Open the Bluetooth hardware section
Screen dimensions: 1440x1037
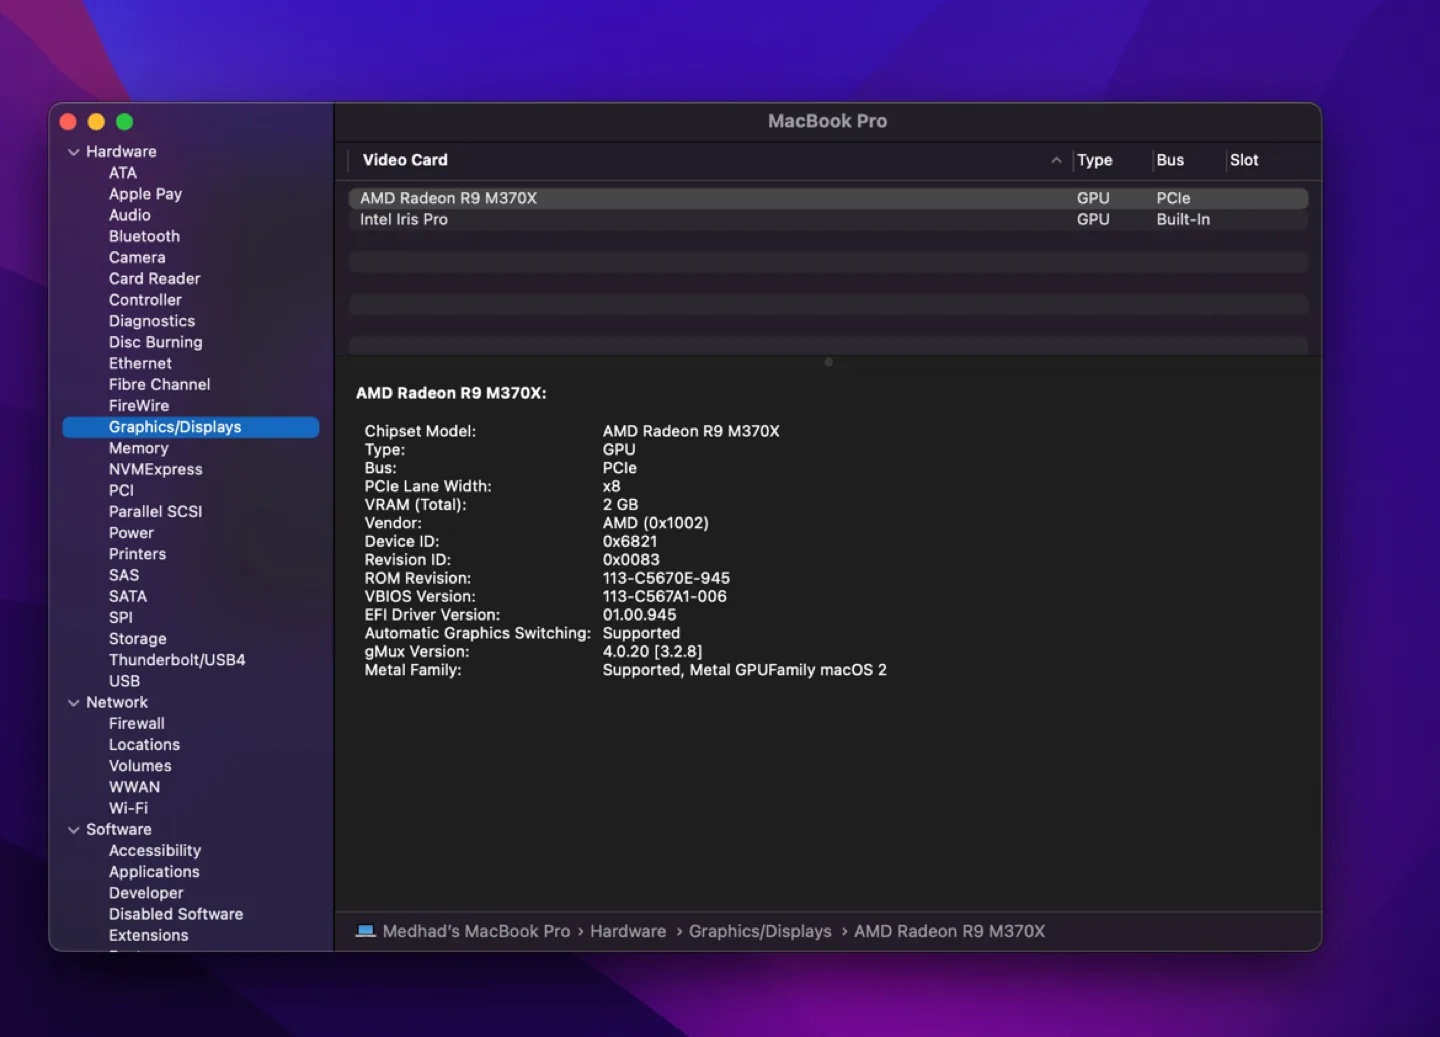click(144, 236)
